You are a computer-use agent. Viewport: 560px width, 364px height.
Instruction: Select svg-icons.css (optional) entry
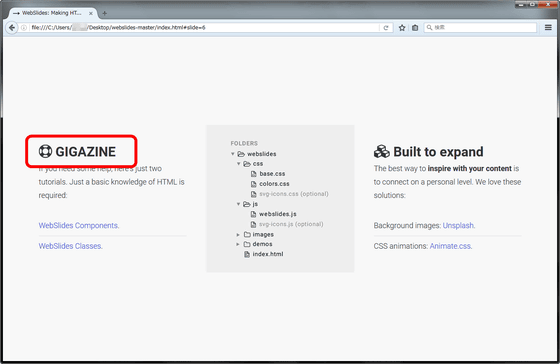294,194
